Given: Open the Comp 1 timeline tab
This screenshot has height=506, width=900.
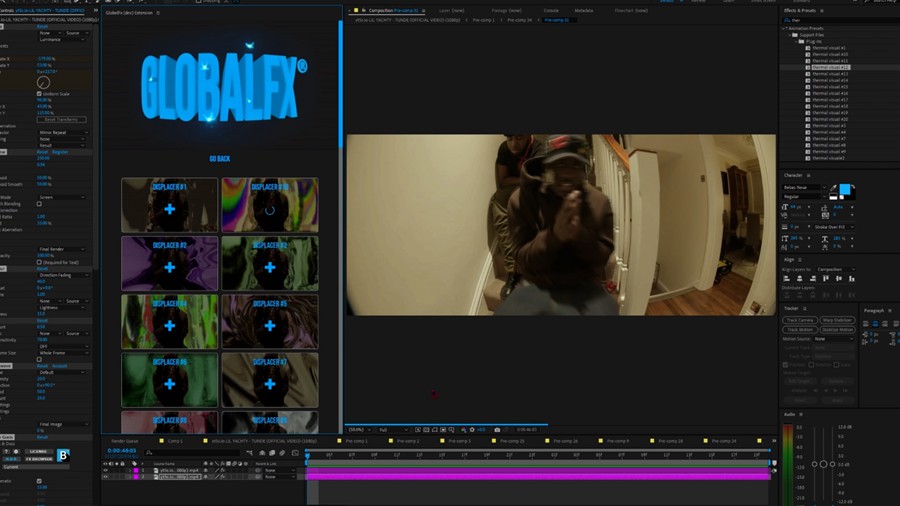Looking at the screenshot, I should (174, 441).
